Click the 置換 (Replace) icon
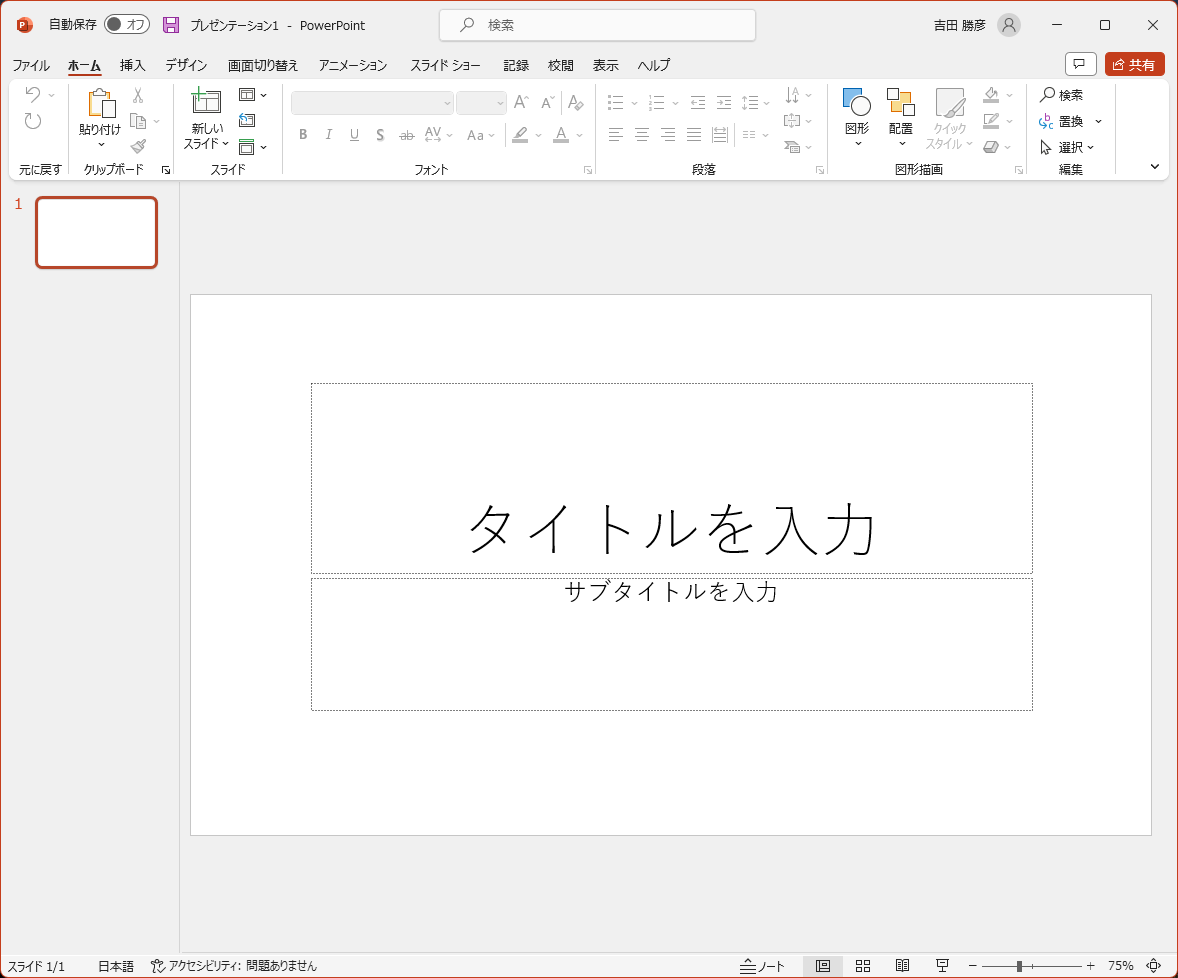The image size is (1178, 978). pyautogui.click(x=1063, y=122)
